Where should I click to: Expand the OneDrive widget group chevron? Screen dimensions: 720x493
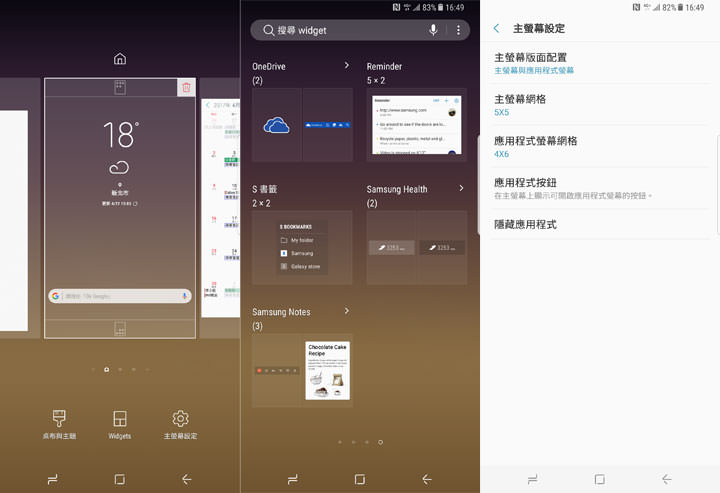tap(347, 66)
